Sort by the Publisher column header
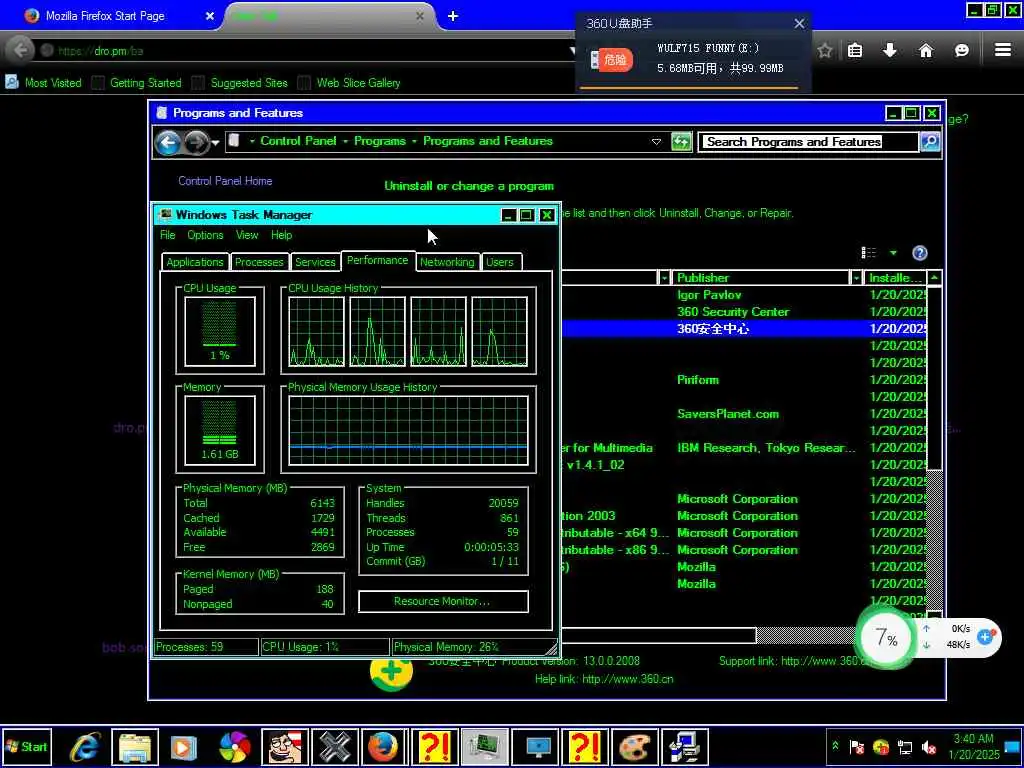The width and height of the screenshot is (1024, 768). pyautogui.click(x=761, y=278)
